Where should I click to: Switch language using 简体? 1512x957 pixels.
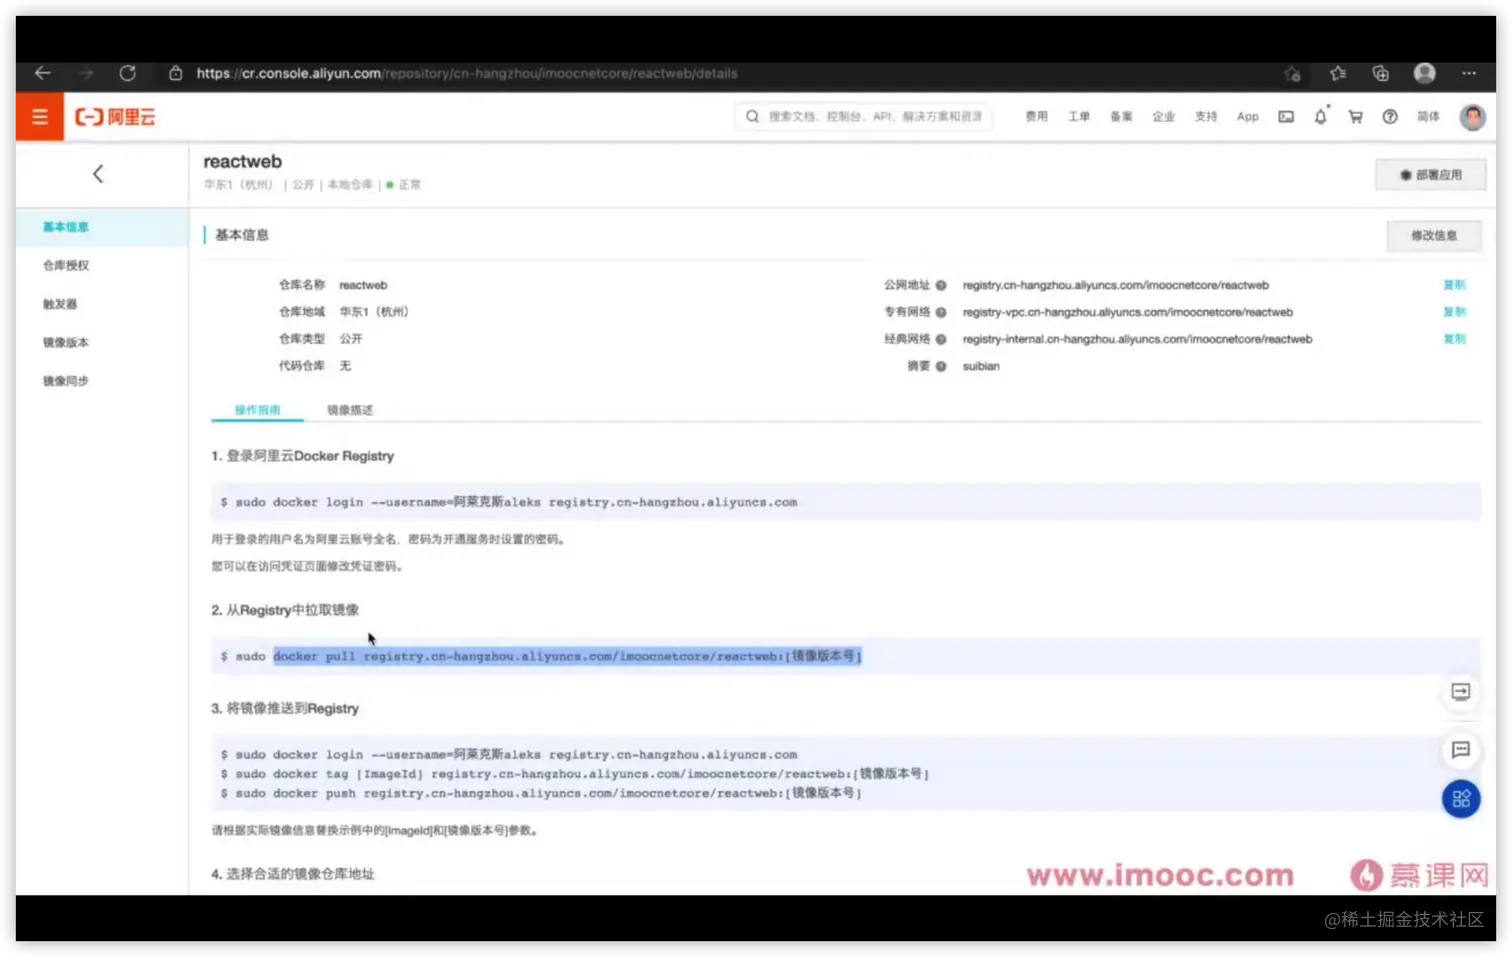coord(1428,117)
